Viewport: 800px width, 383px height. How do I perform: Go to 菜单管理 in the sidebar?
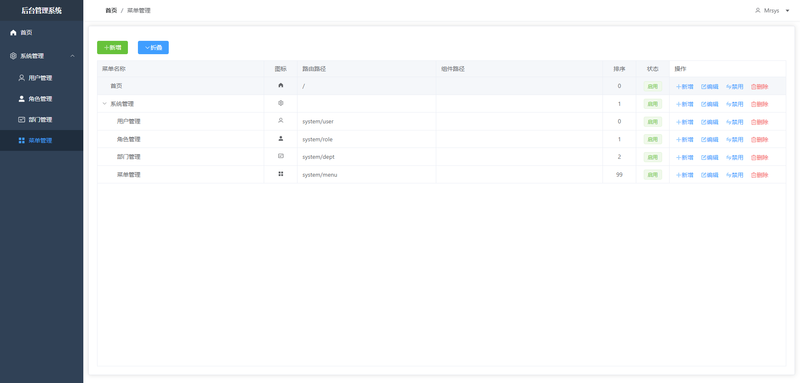click(41, 141)
